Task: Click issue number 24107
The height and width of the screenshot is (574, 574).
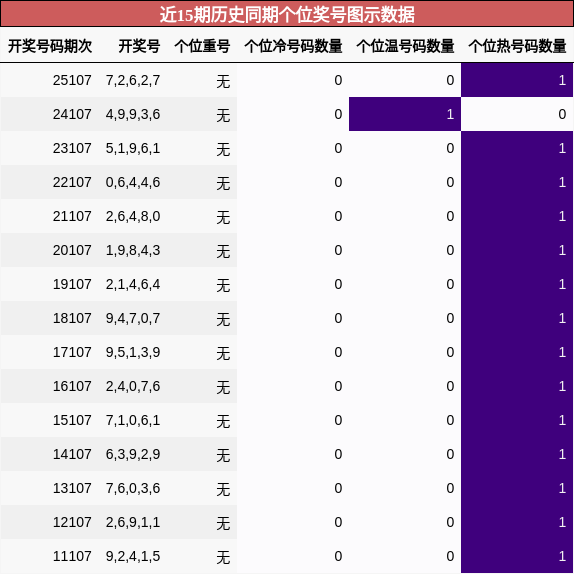Action: [x=72, y=114]
